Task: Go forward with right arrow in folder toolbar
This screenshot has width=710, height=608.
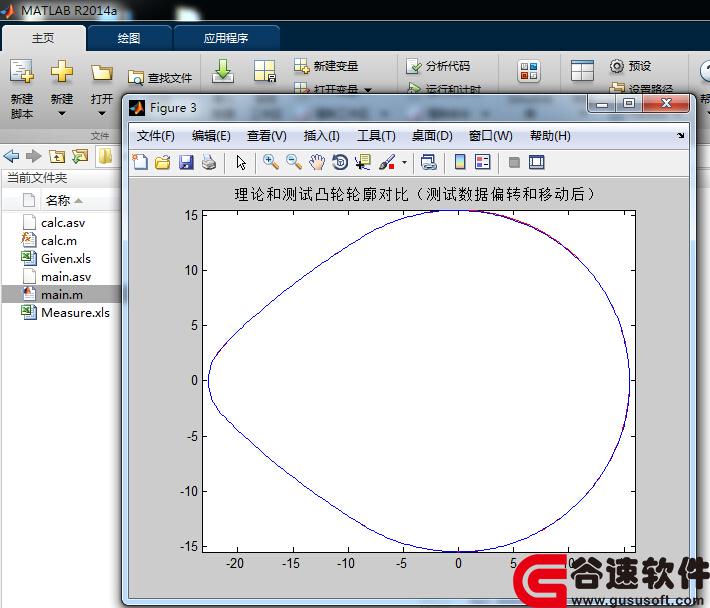Action: point(34,157)
